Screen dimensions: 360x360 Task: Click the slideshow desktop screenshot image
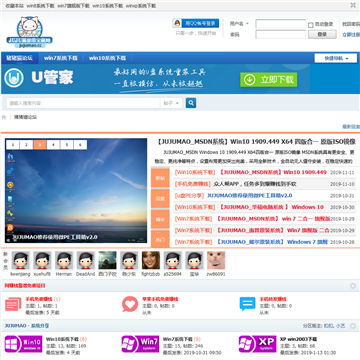76,191
